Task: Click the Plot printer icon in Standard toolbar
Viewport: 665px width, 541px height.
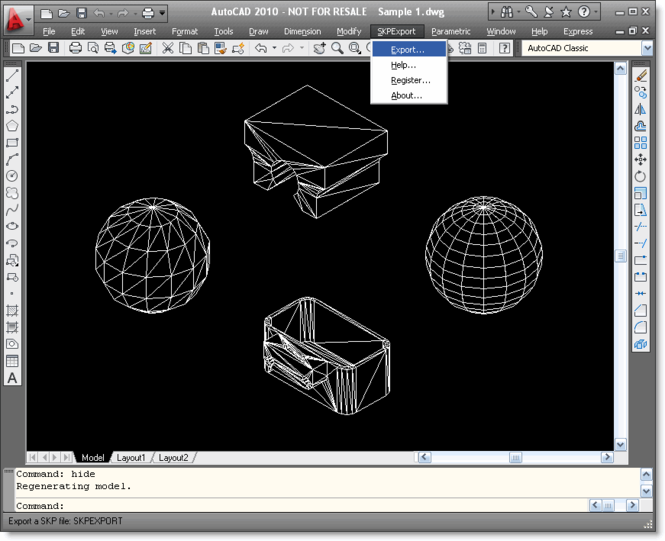Action: coord(75,48)
